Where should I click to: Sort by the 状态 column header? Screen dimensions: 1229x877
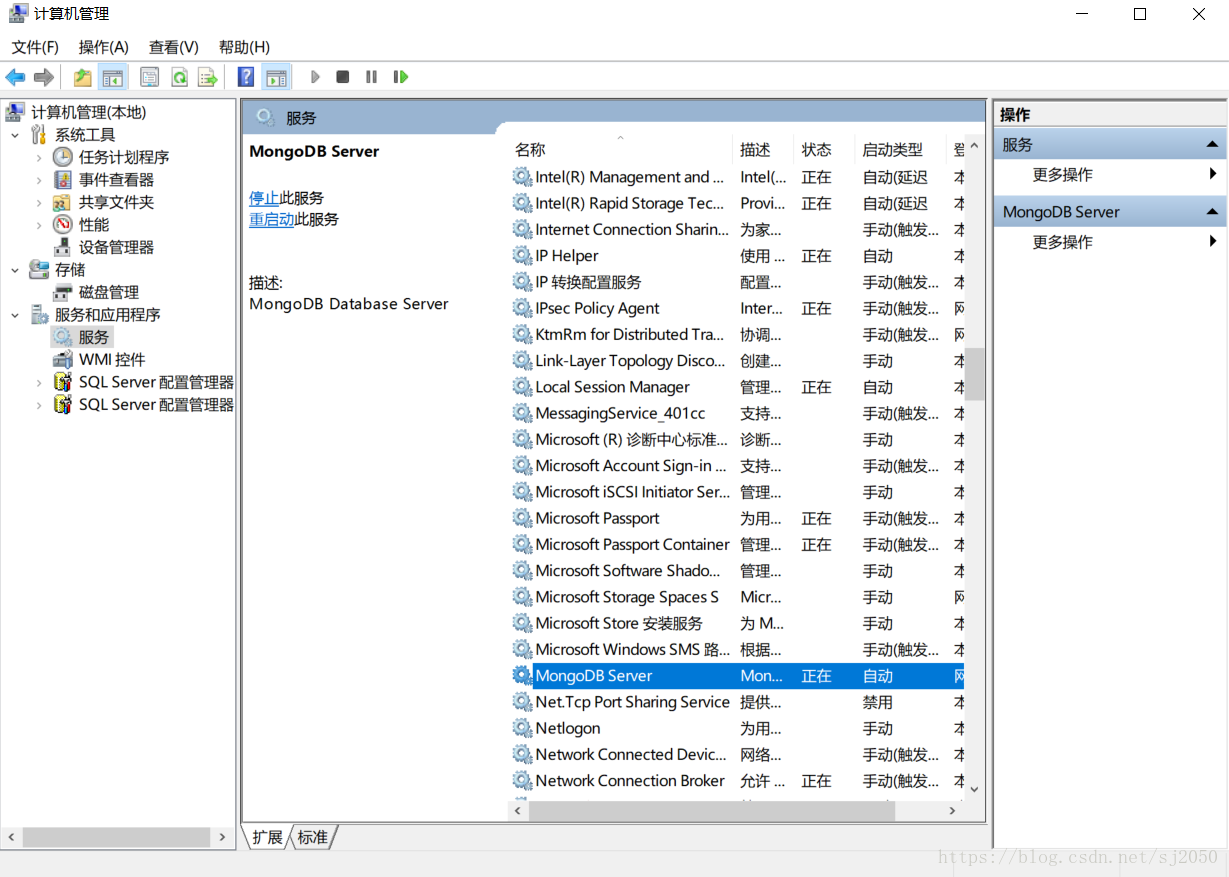pyautogui.click(x=825, y=150)
